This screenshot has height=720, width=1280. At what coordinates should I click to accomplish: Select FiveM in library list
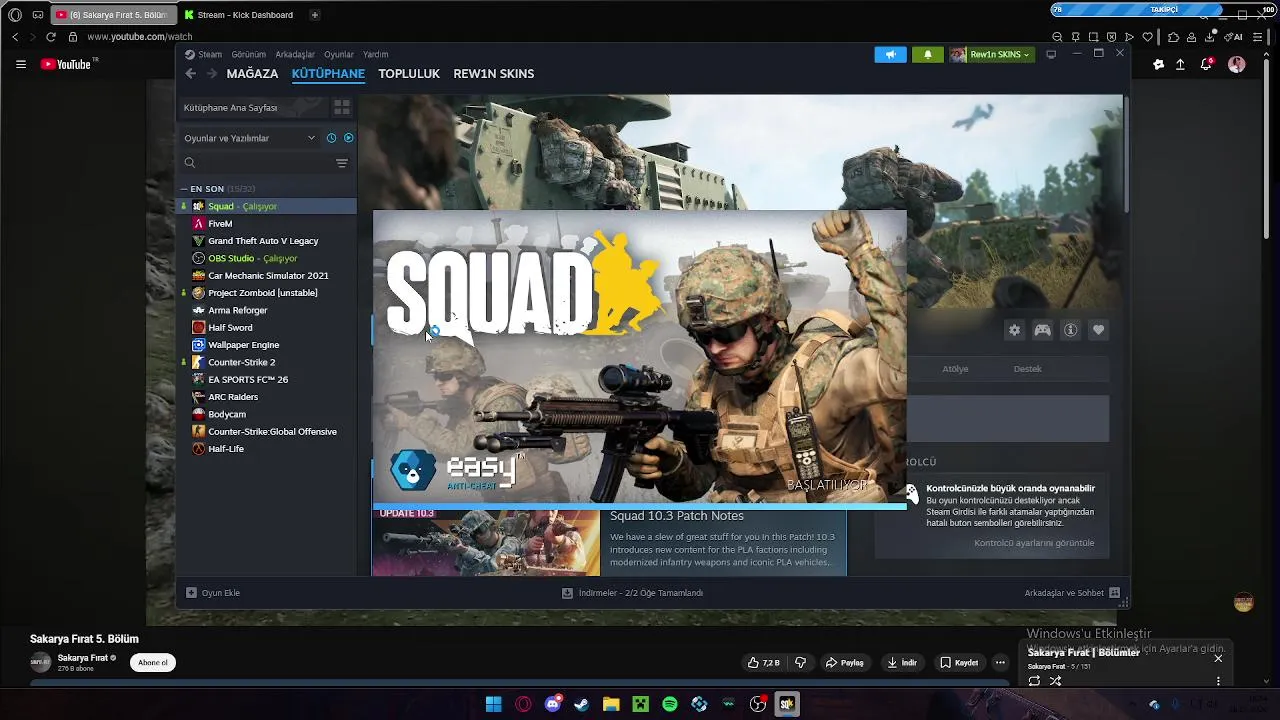(267, 224)
